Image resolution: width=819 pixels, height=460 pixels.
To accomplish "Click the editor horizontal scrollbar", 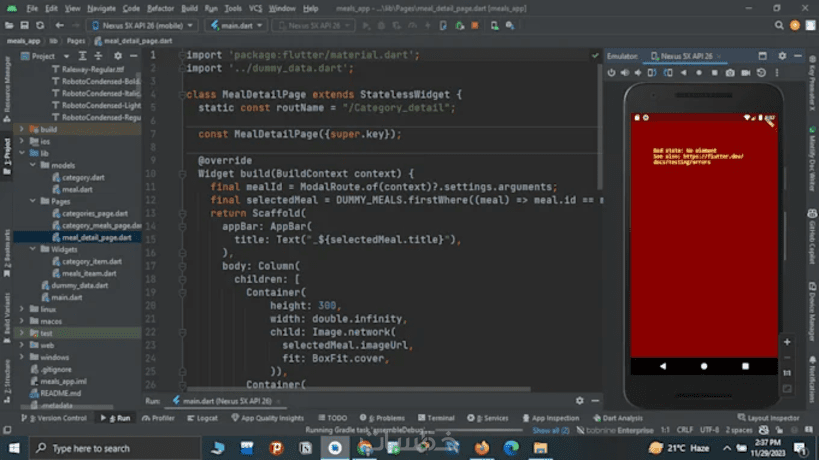I will 358,389.
